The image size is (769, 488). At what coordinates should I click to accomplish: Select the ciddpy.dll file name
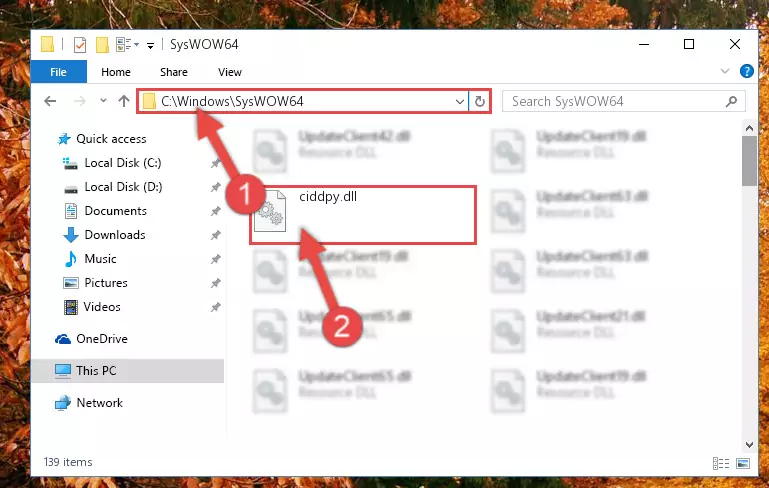point(328,197)
